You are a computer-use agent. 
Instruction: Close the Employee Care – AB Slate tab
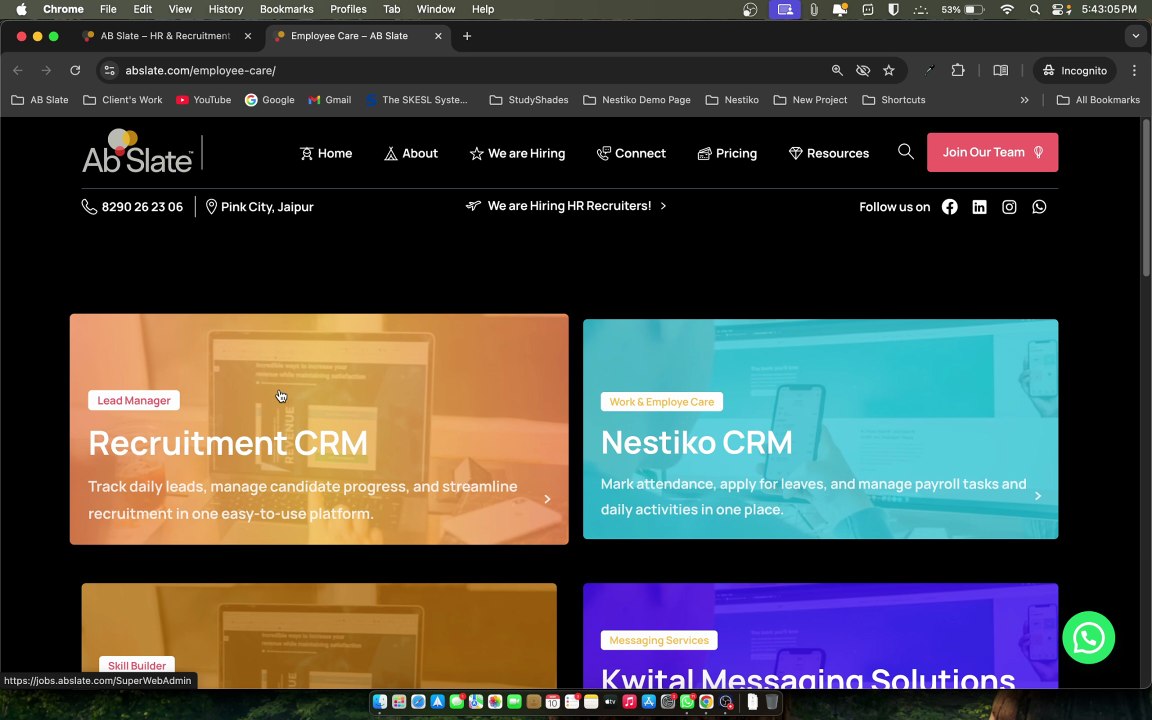click(438, 36)
